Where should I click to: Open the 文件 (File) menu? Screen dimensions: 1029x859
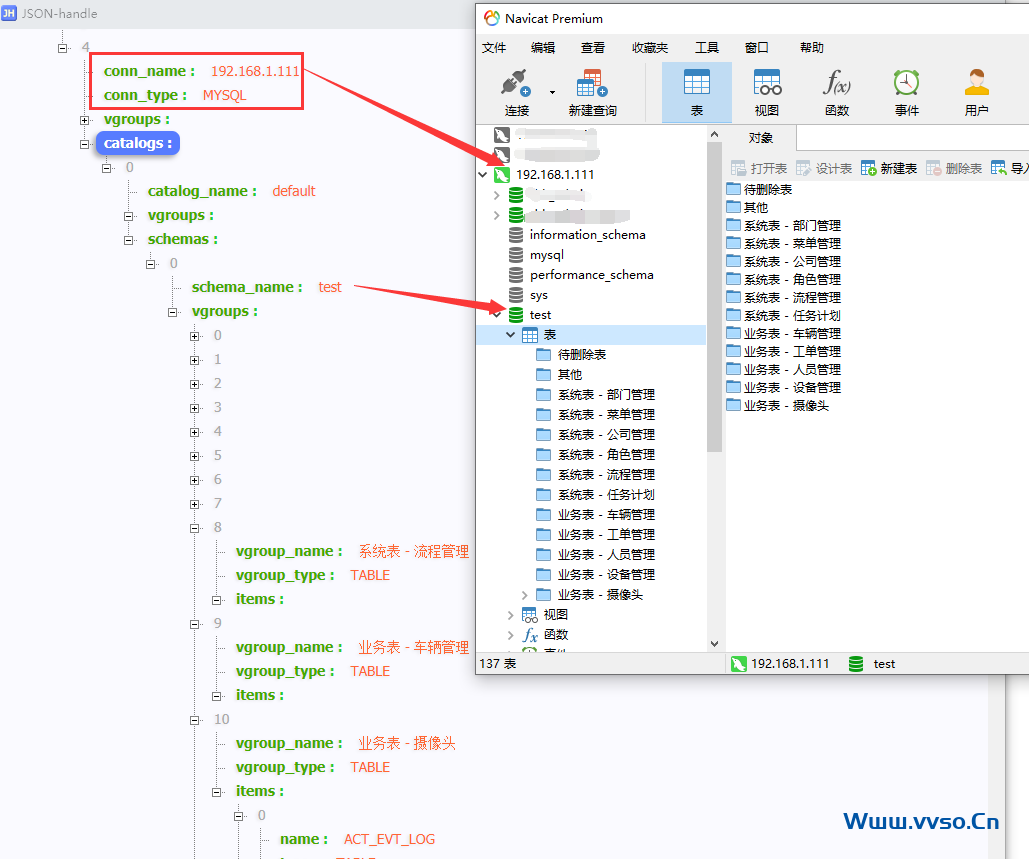pos(494,47)
